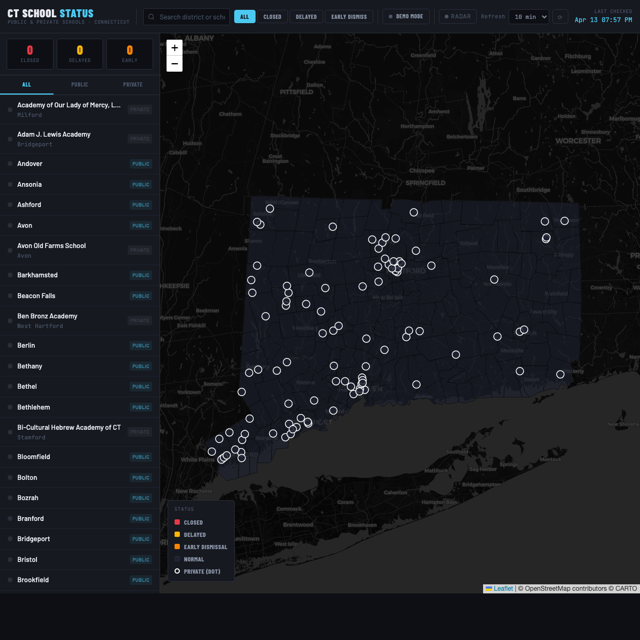This screenshot has width=640, height=640.
Task: Click the Normal legend swatch
Action: 177,559
